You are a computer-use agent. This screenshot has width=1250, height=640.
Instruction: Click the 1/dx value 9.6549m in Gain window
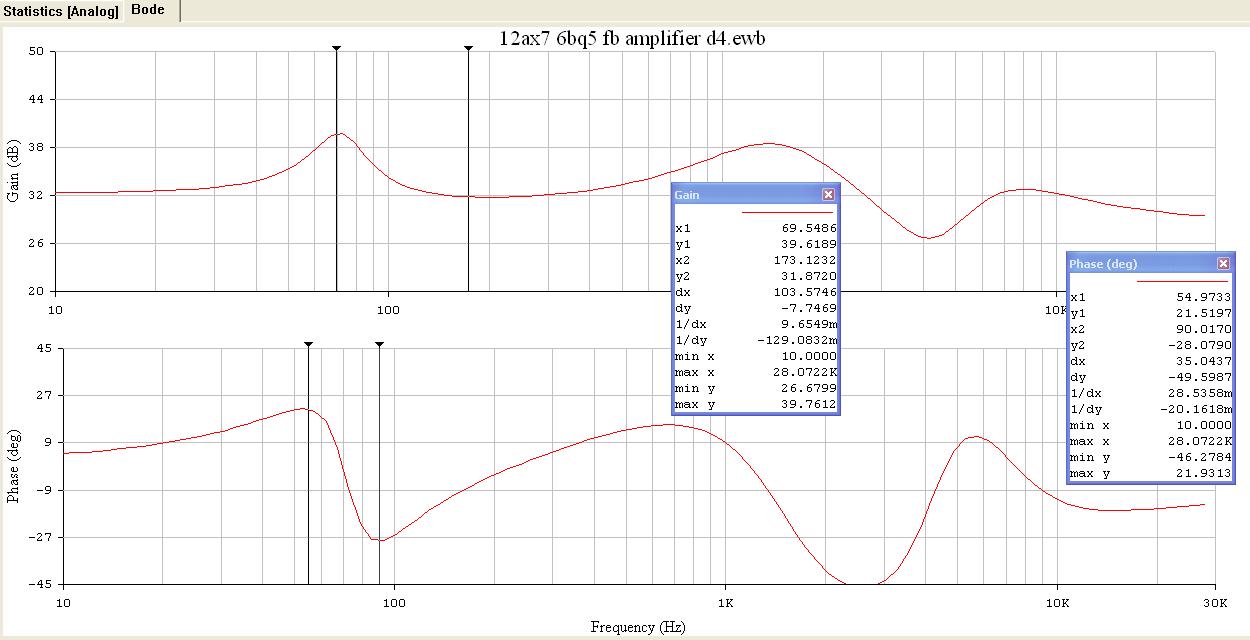pos(809,324)
